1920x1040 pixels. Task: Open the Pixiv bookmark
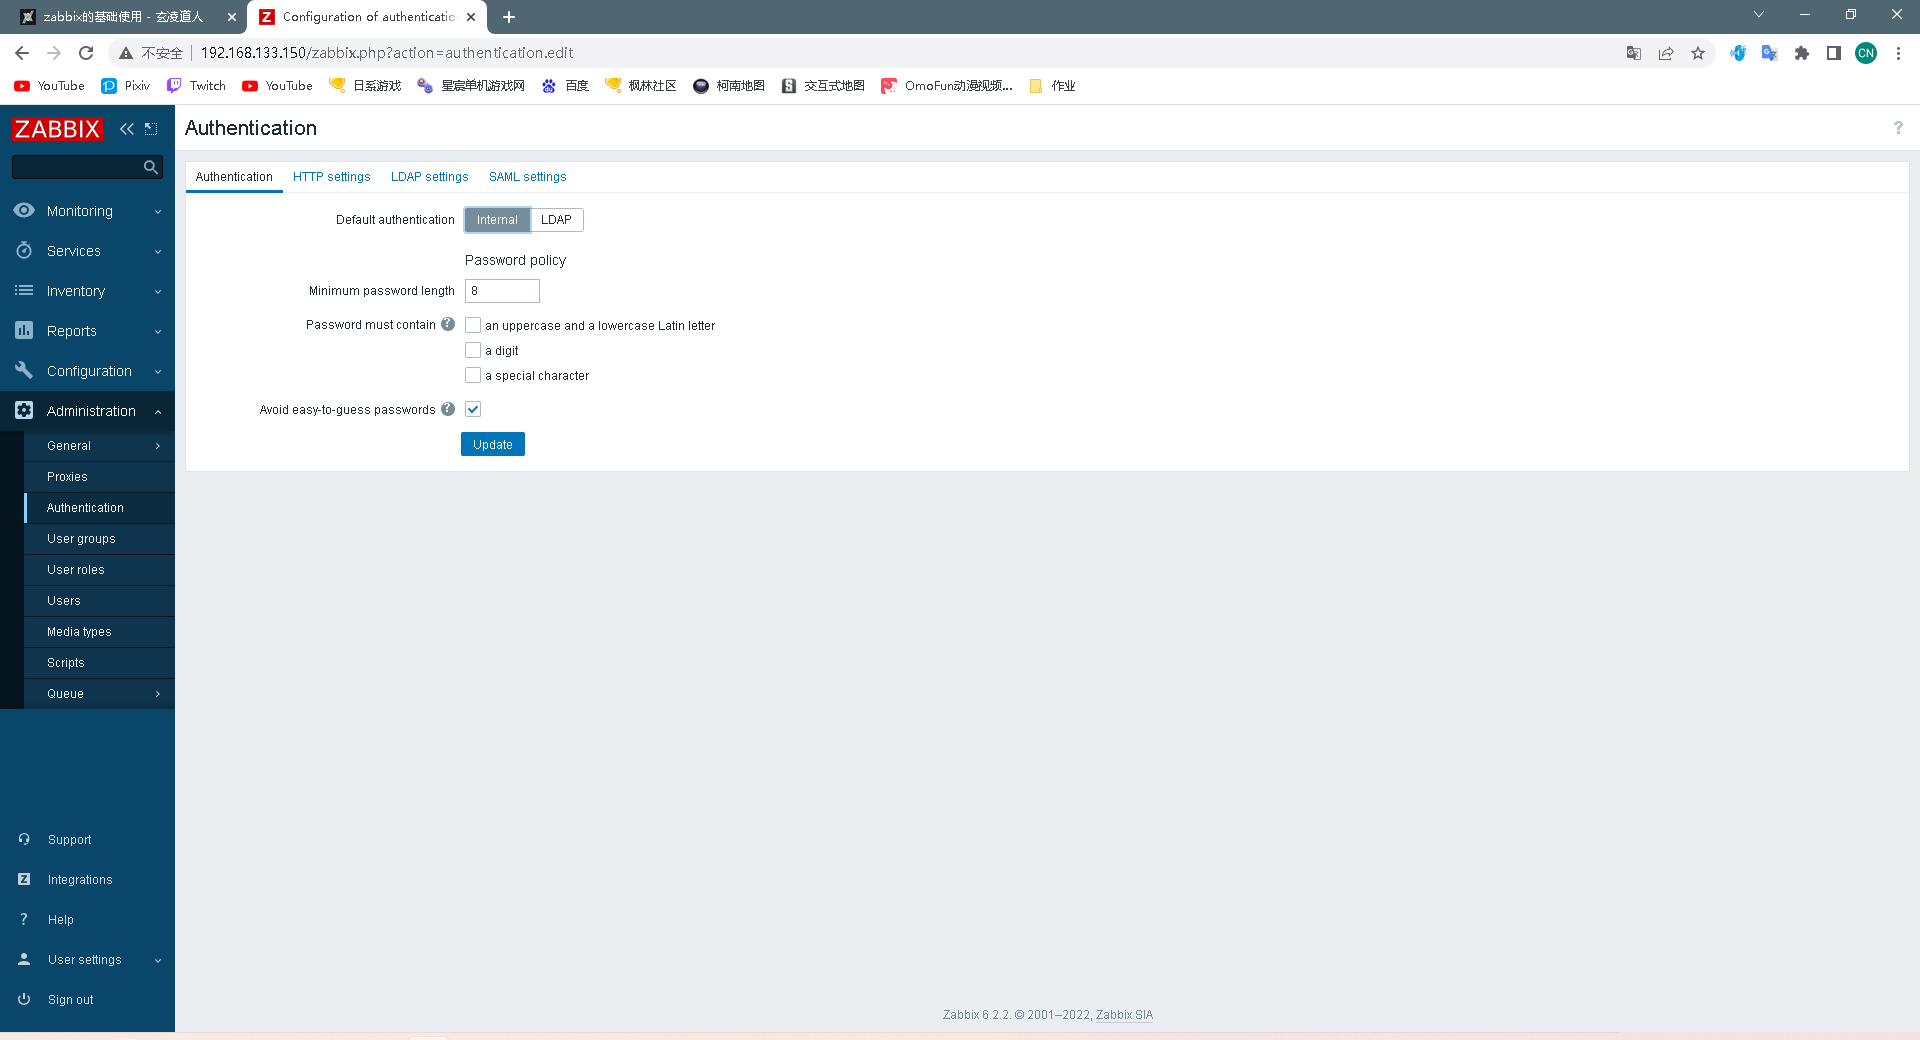126,86
